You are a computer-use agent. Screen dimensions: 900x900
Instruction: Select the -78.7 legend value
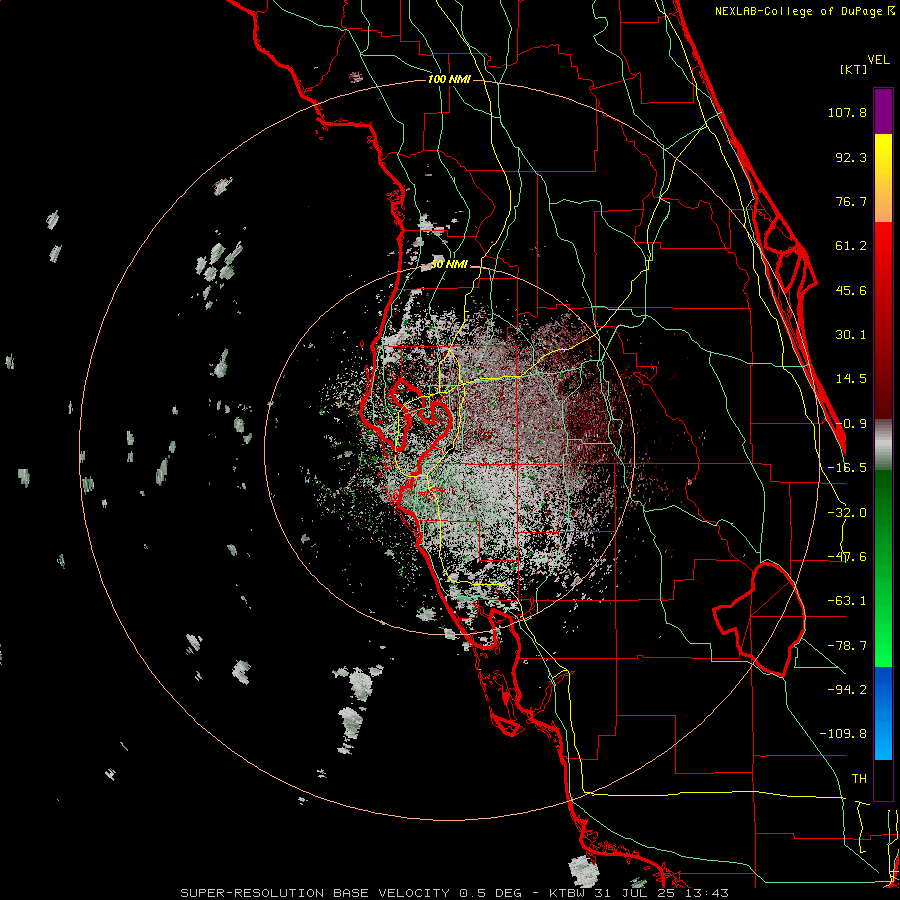pyautogui.click(x=847, y=646)
